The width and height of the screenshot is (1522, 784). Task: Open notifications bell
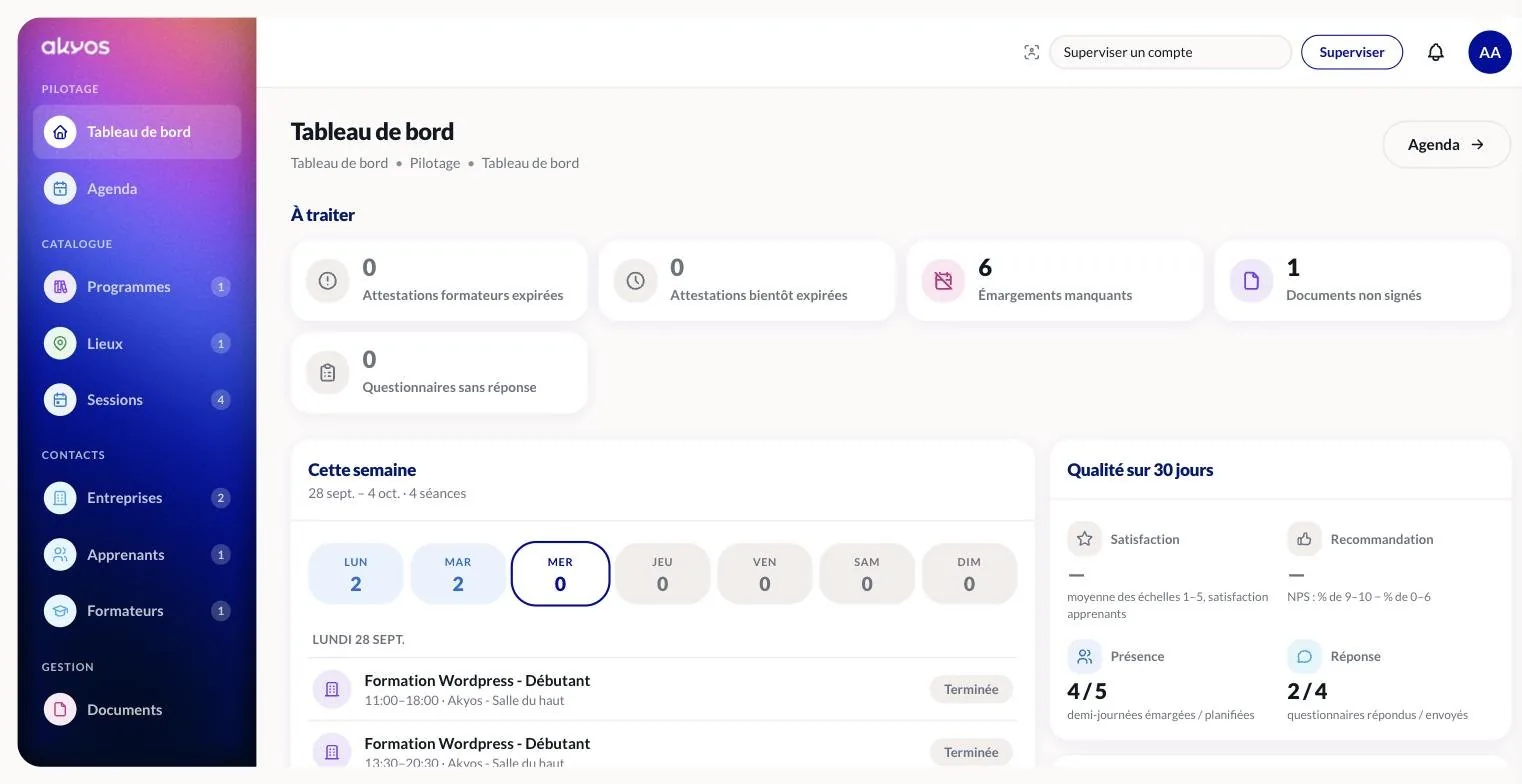pyautogui.click(x=1436, y=52)
